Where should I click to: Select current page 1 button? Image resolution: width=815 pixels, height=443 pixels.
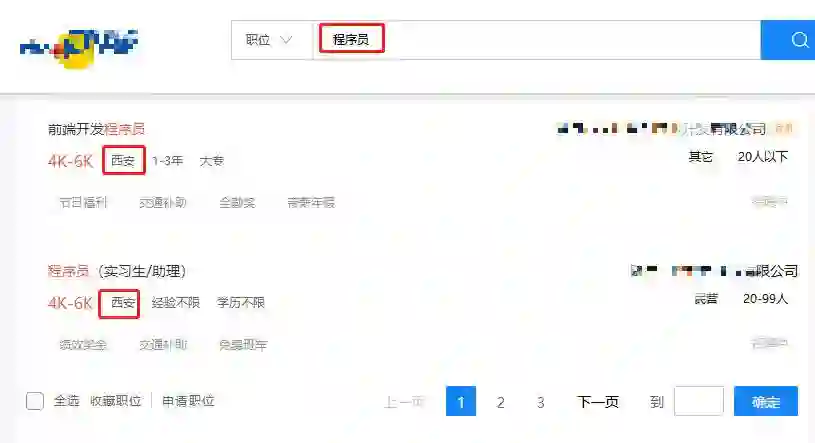[461, 401]
